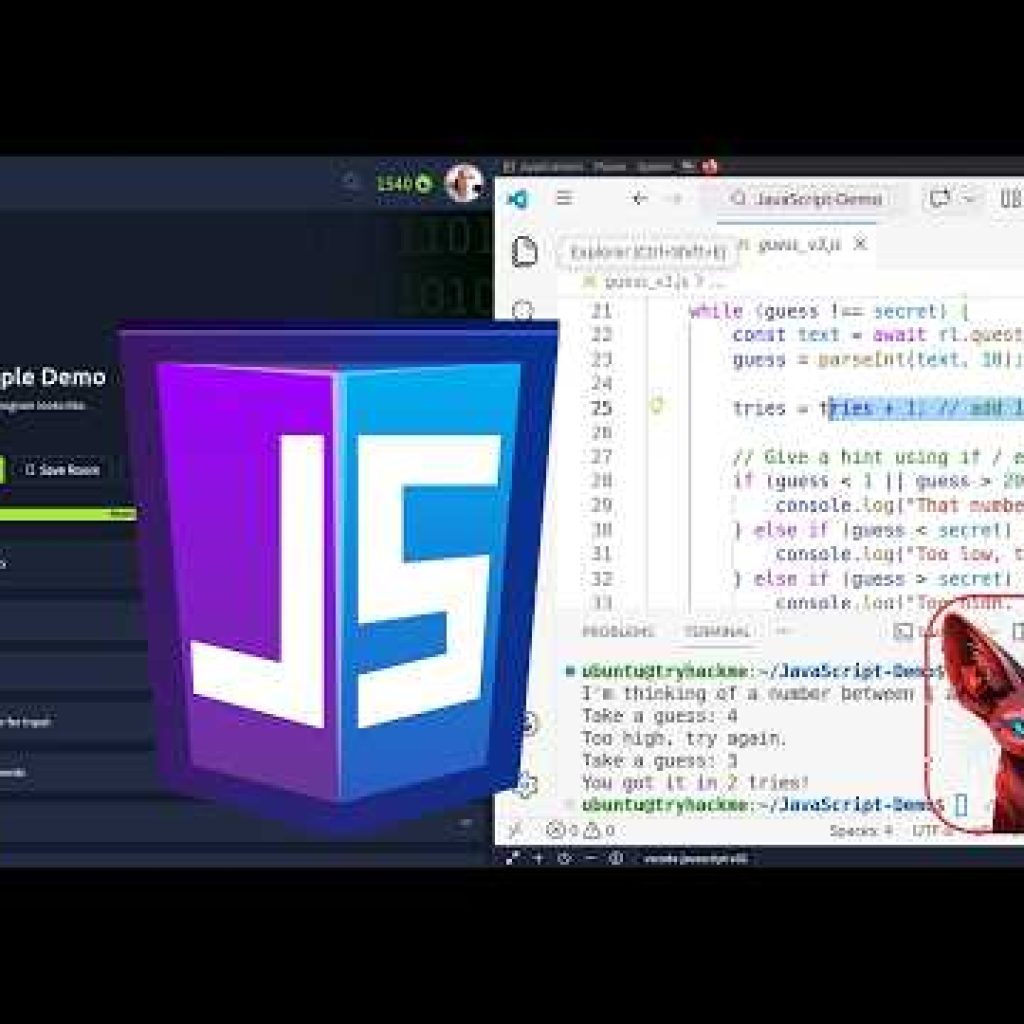Open the Places menu in top panel
This screenshot has width=1024, height=1024.
coord(609,167)
